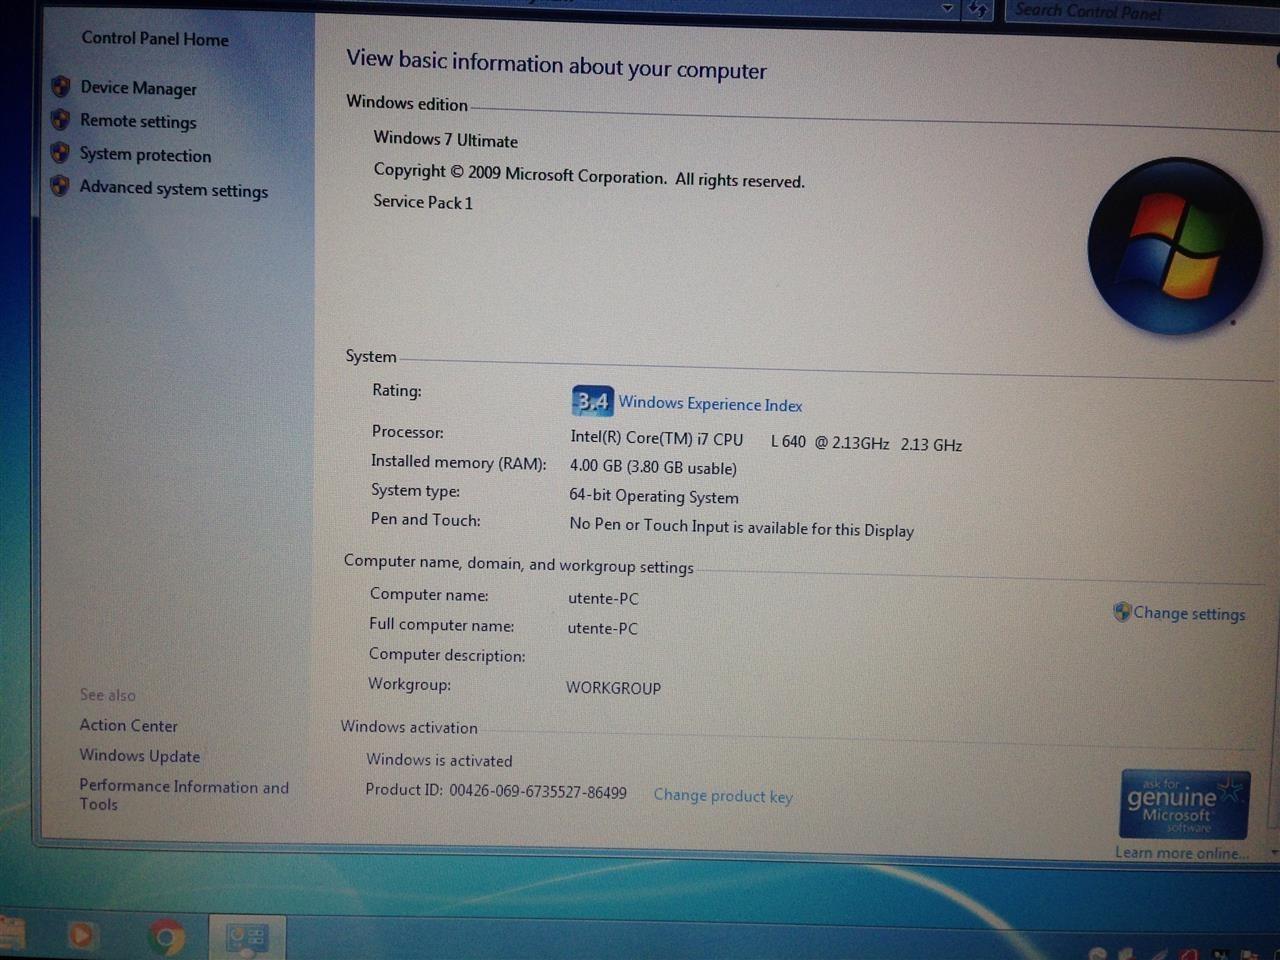Select the Service Pack 1 text
The height and width of the screenshot is (960, 1280).
tap(423, 202)
